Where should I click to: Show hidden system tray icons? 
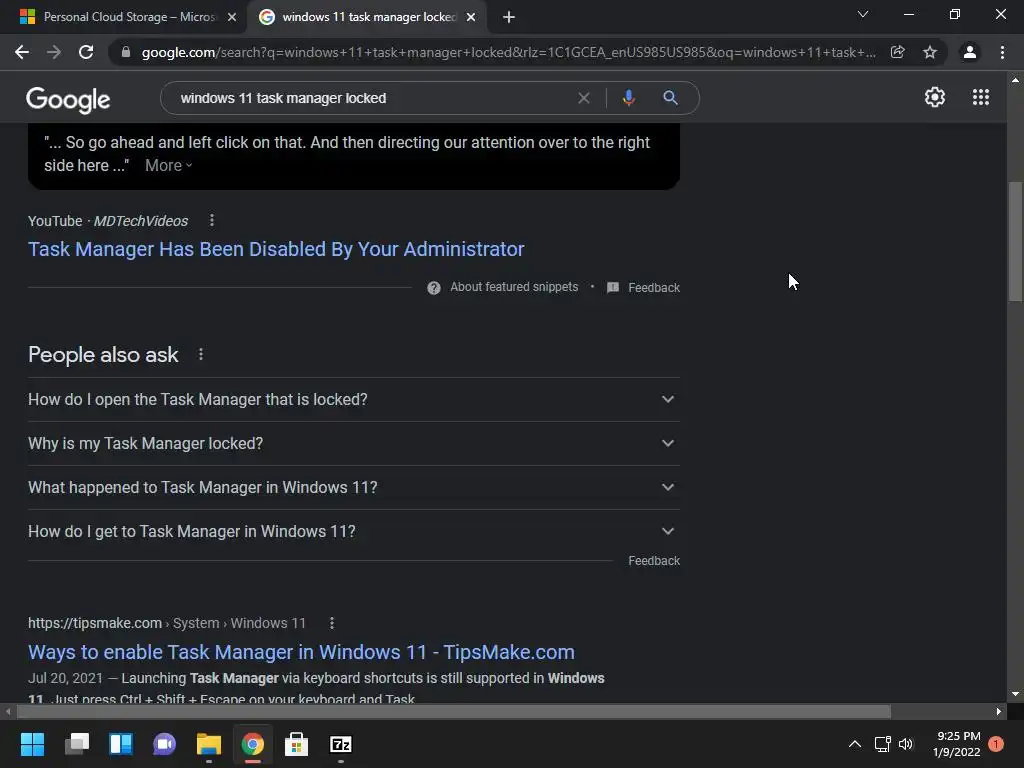tap(854, 744)
